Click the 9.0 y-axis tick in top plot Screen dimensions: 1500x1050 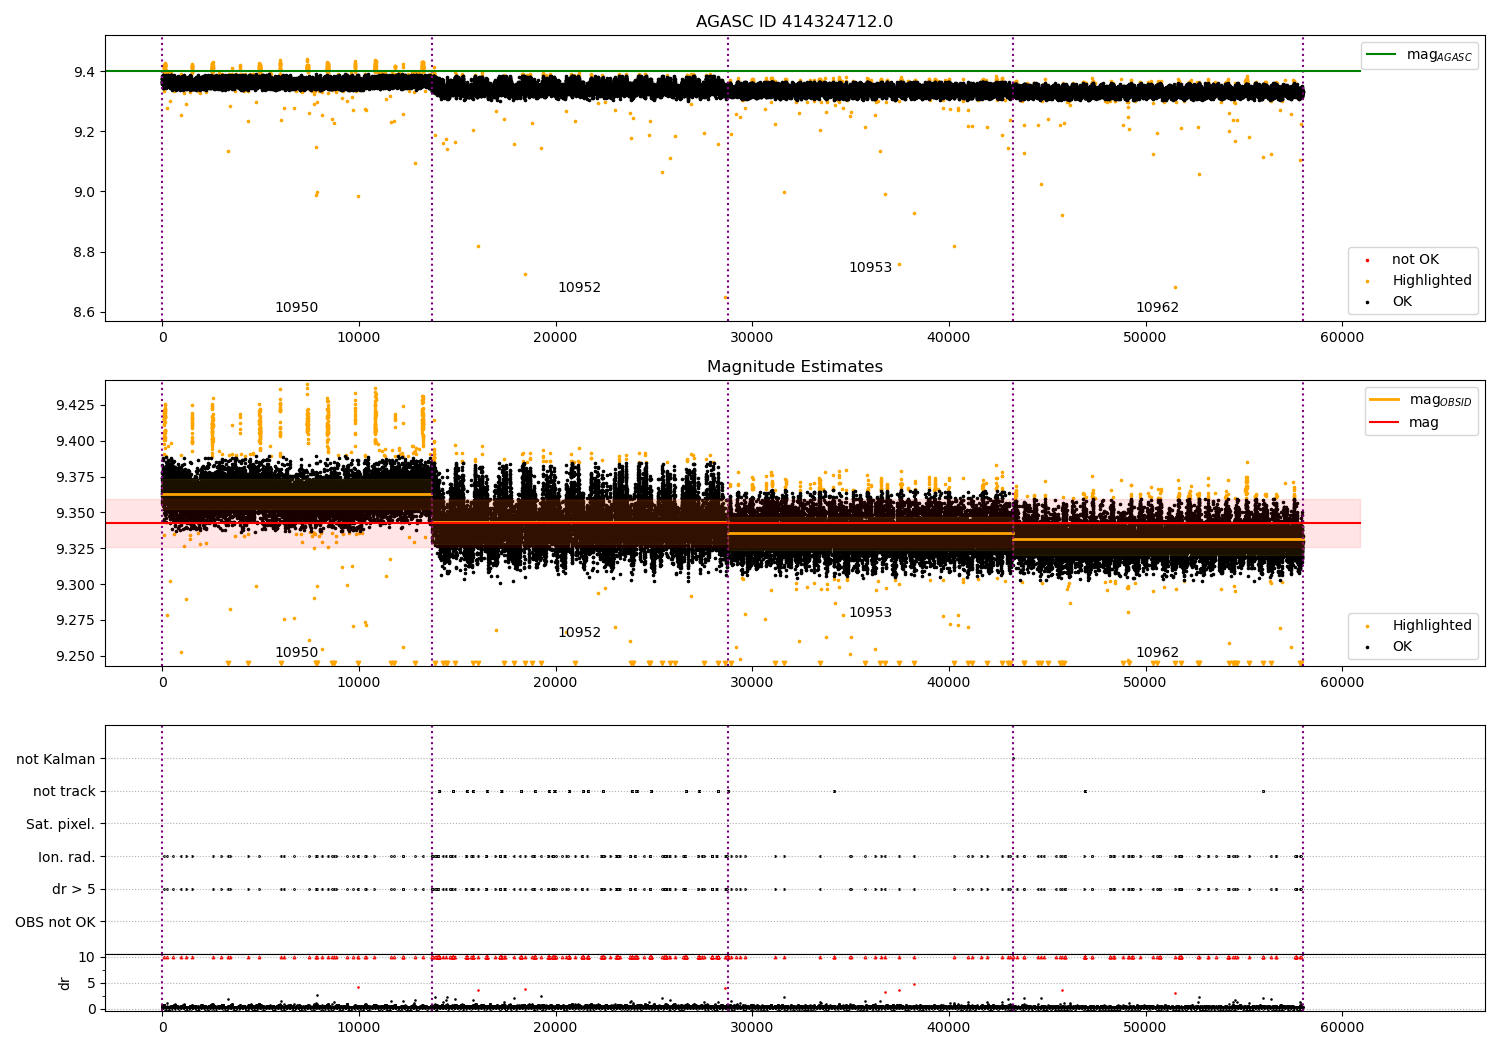pyautogui.click(x=83, y=192)
